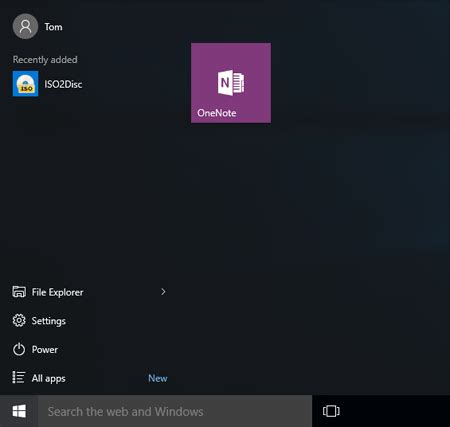Screen dimensions: 450x427
Task: Click the New label beside All apps
Action: tap(158, 378)
